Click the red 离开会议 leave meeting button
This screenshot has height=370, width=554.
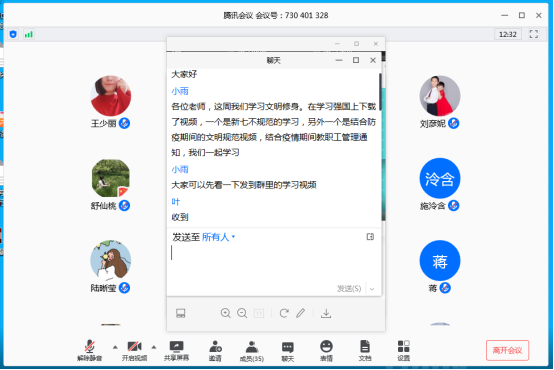[x=507, y=350]
